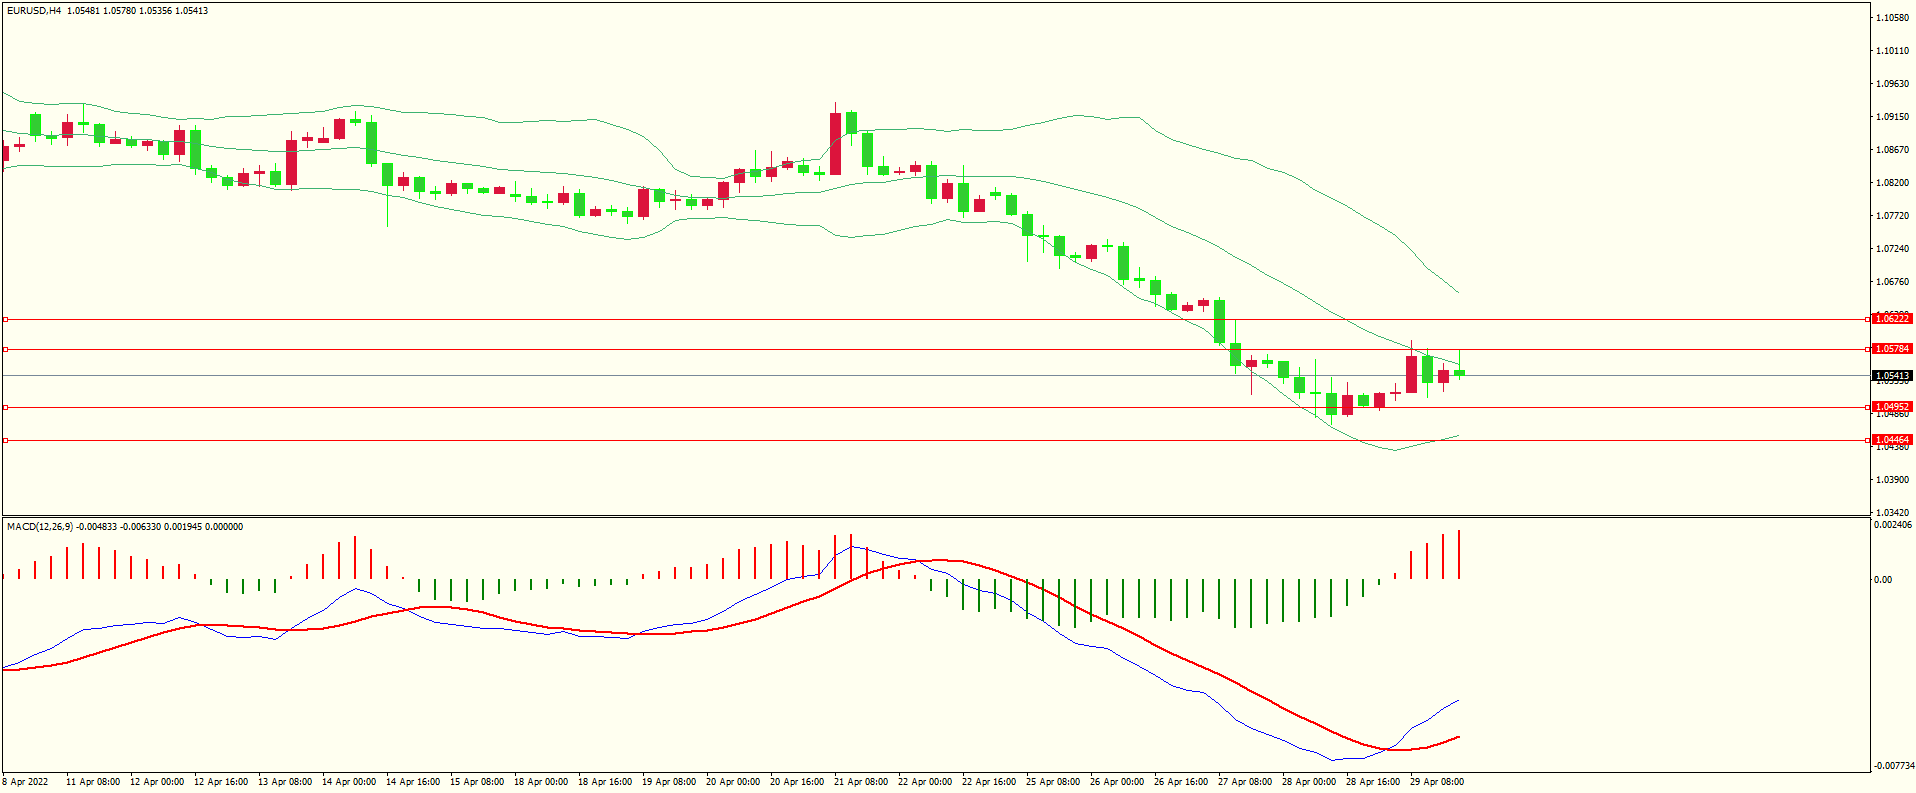Grab left-end handle of the 1.06222 line
The width and height of the screenshot is (1916, 793).
tap(5, 319)
